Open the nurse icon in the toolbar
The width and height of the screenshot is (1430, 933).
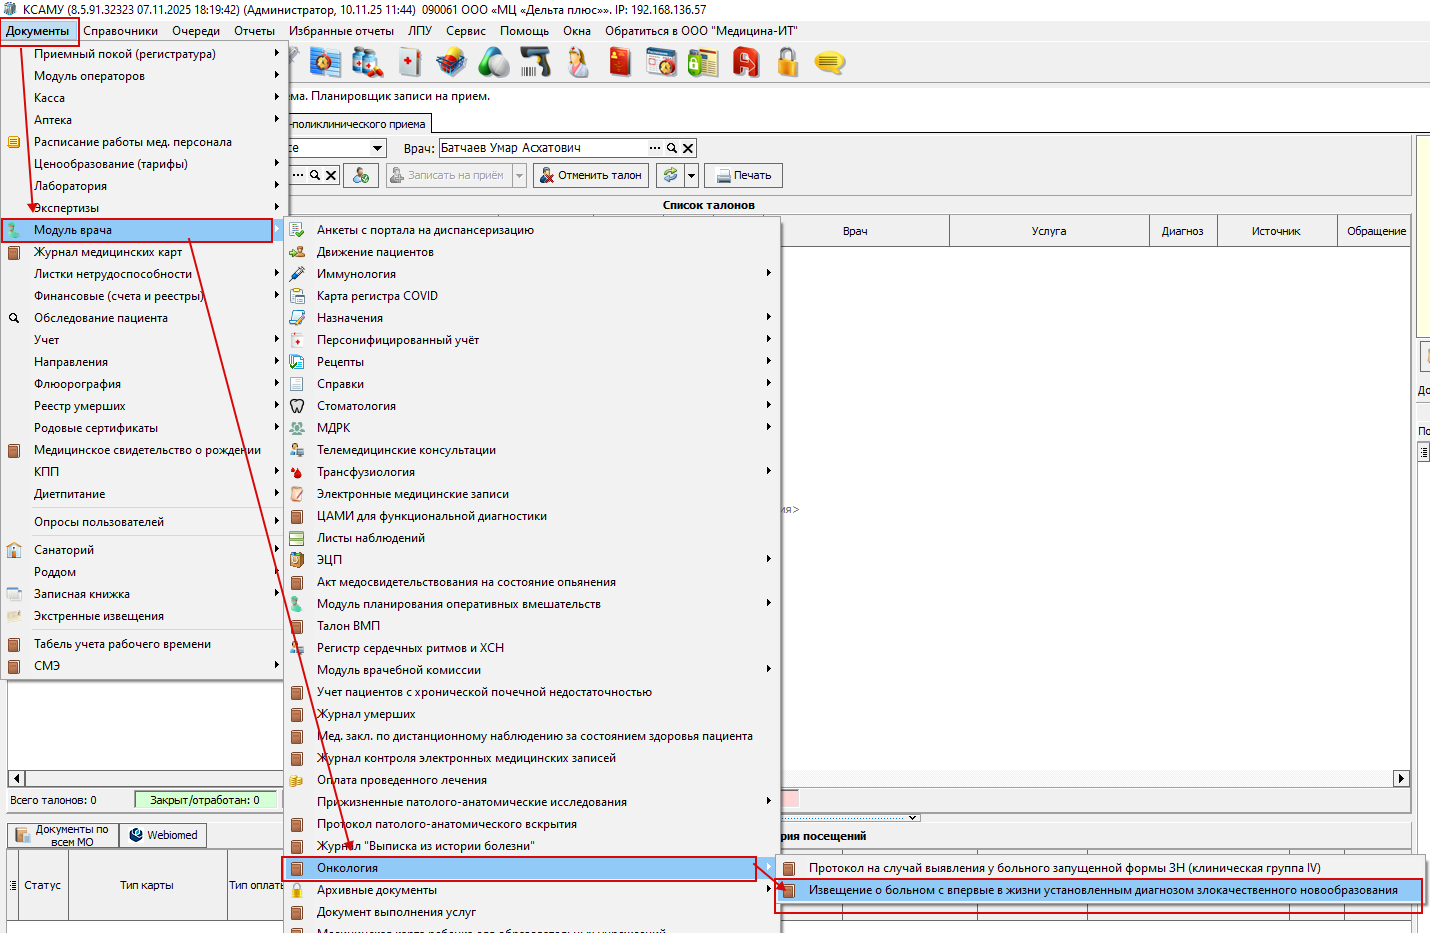tap(578, 63)
